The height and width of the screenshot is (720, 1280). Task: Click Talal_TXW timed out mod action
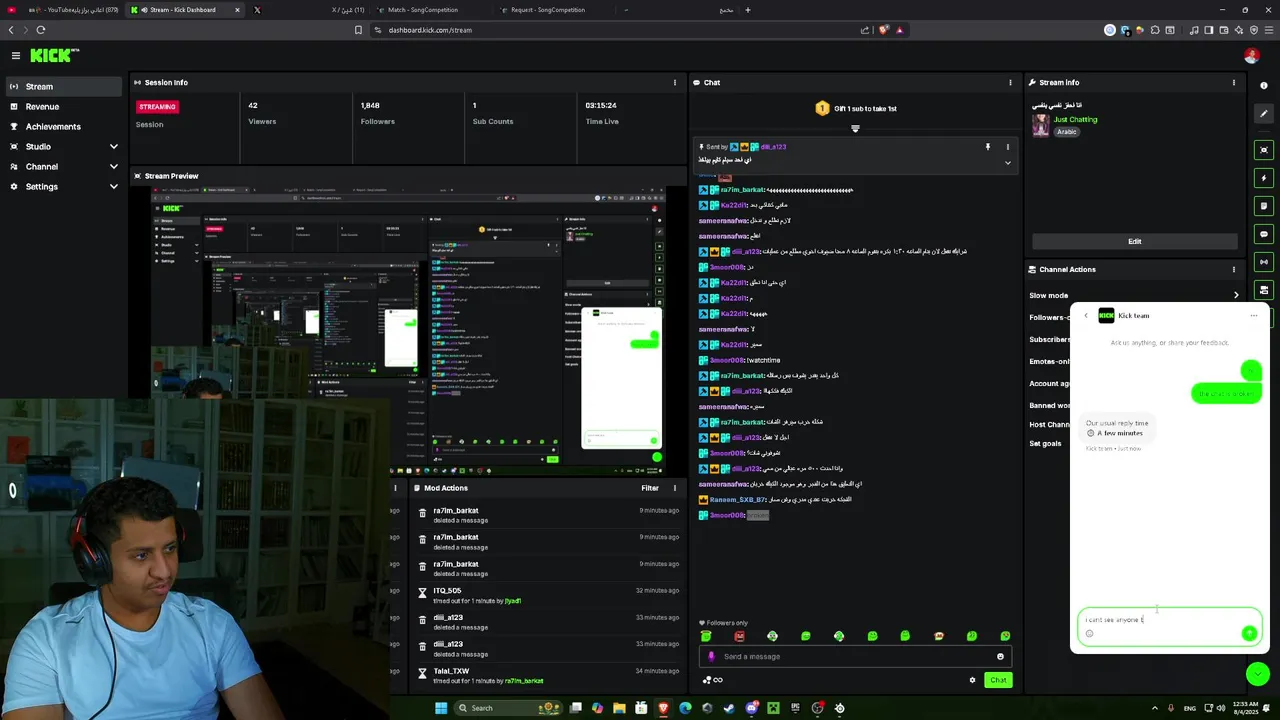pyautogui.click(x=548, y=675)
